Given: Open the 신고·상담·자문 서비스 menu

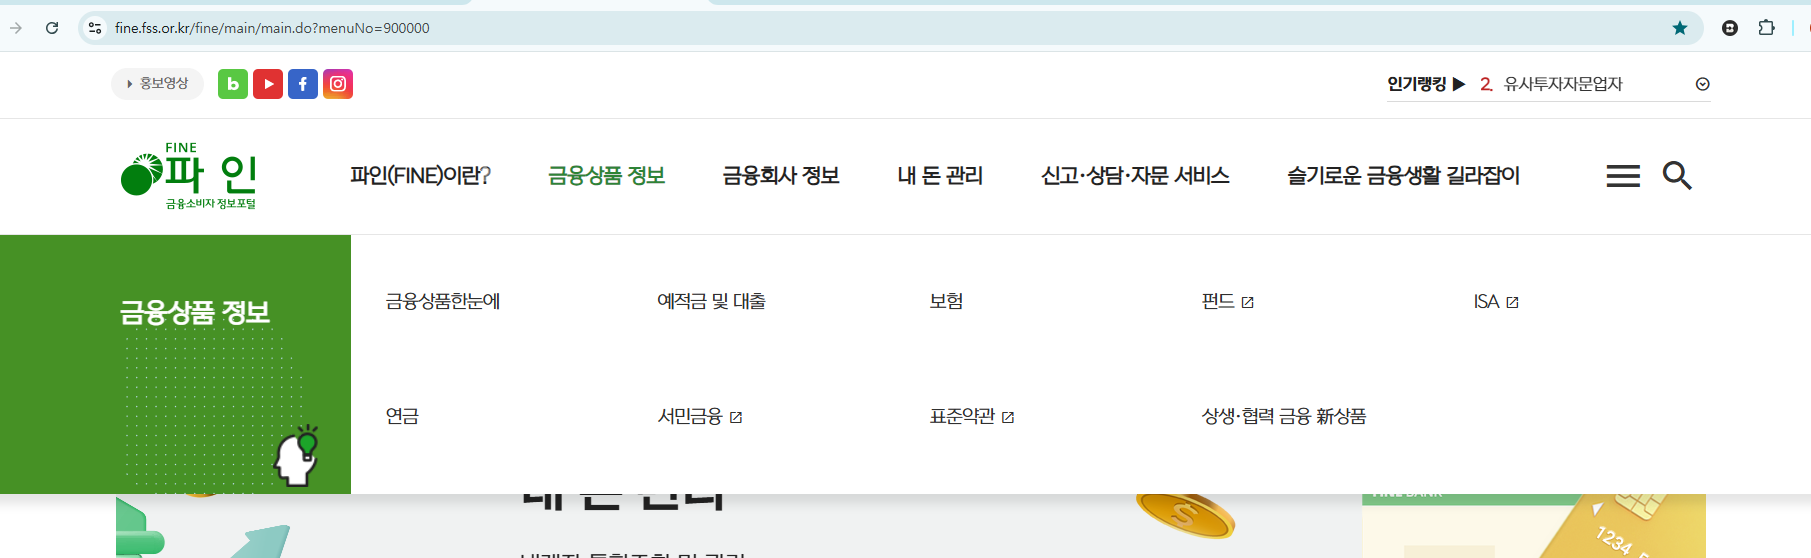Looking at the screenshot, I should point(1135,176).
